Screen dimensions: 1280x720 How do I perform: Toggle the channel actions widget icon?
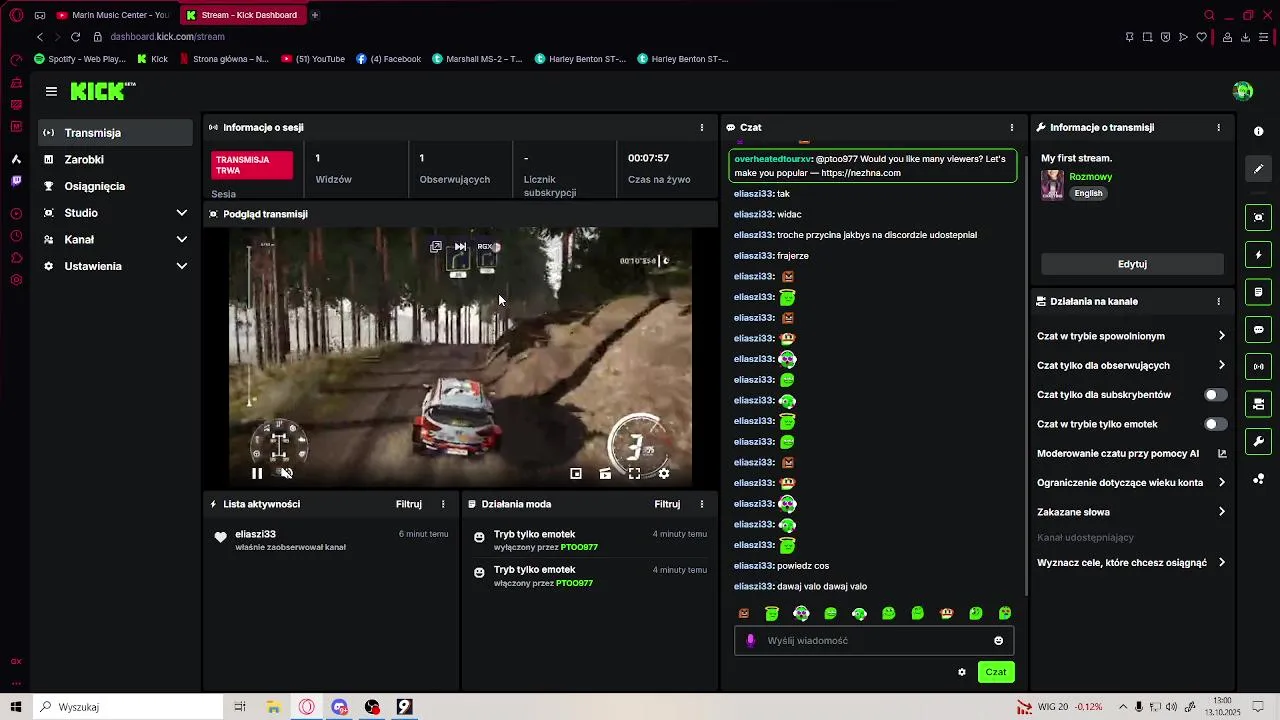coord(1258,404)
